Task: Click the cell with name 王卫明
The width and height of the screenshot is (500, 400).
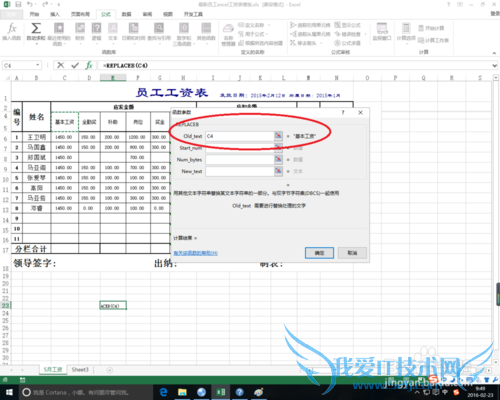Action: (x=36, y=137)
